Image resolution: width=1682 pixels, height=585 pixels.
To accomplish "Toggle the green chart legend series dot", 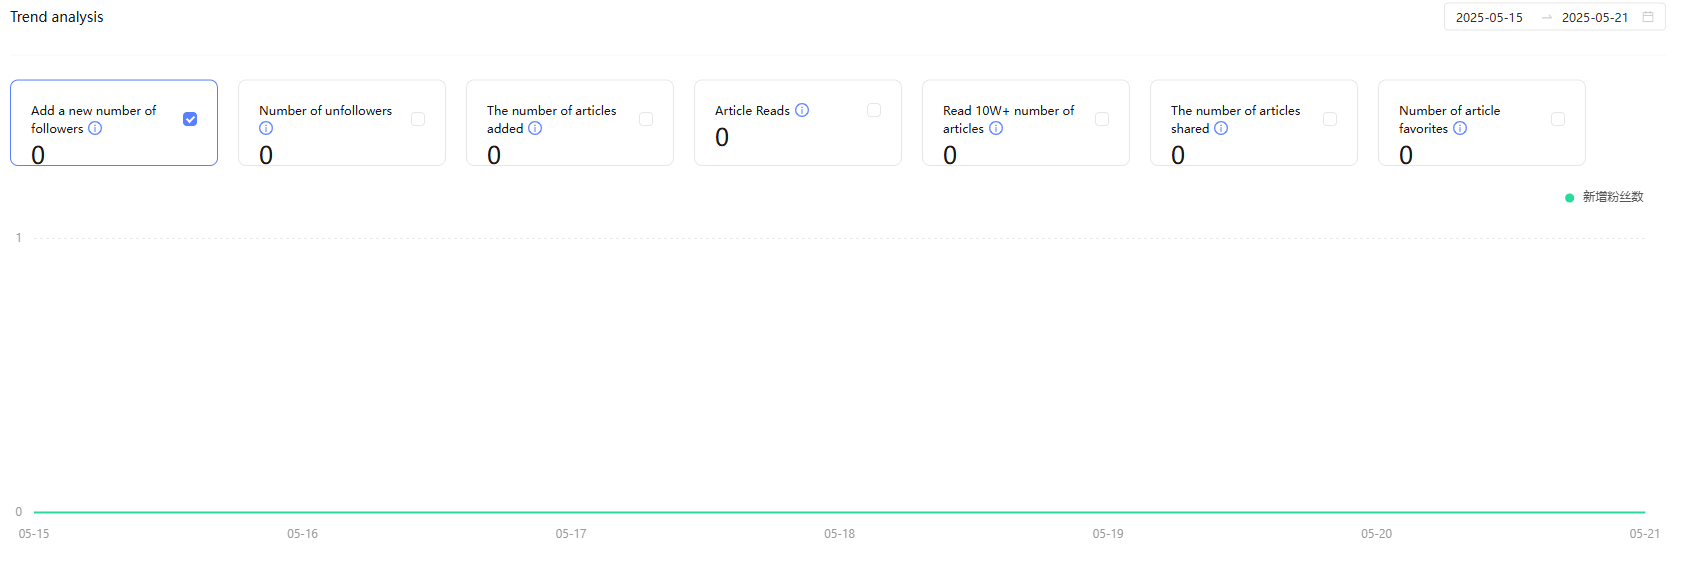I will click(1570, 198).
